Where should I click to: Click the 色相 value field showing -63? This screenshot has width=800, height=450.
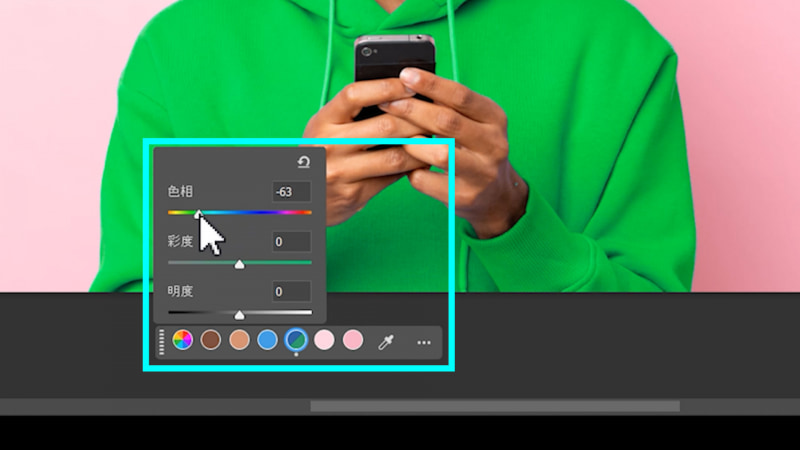coord(291,192)
